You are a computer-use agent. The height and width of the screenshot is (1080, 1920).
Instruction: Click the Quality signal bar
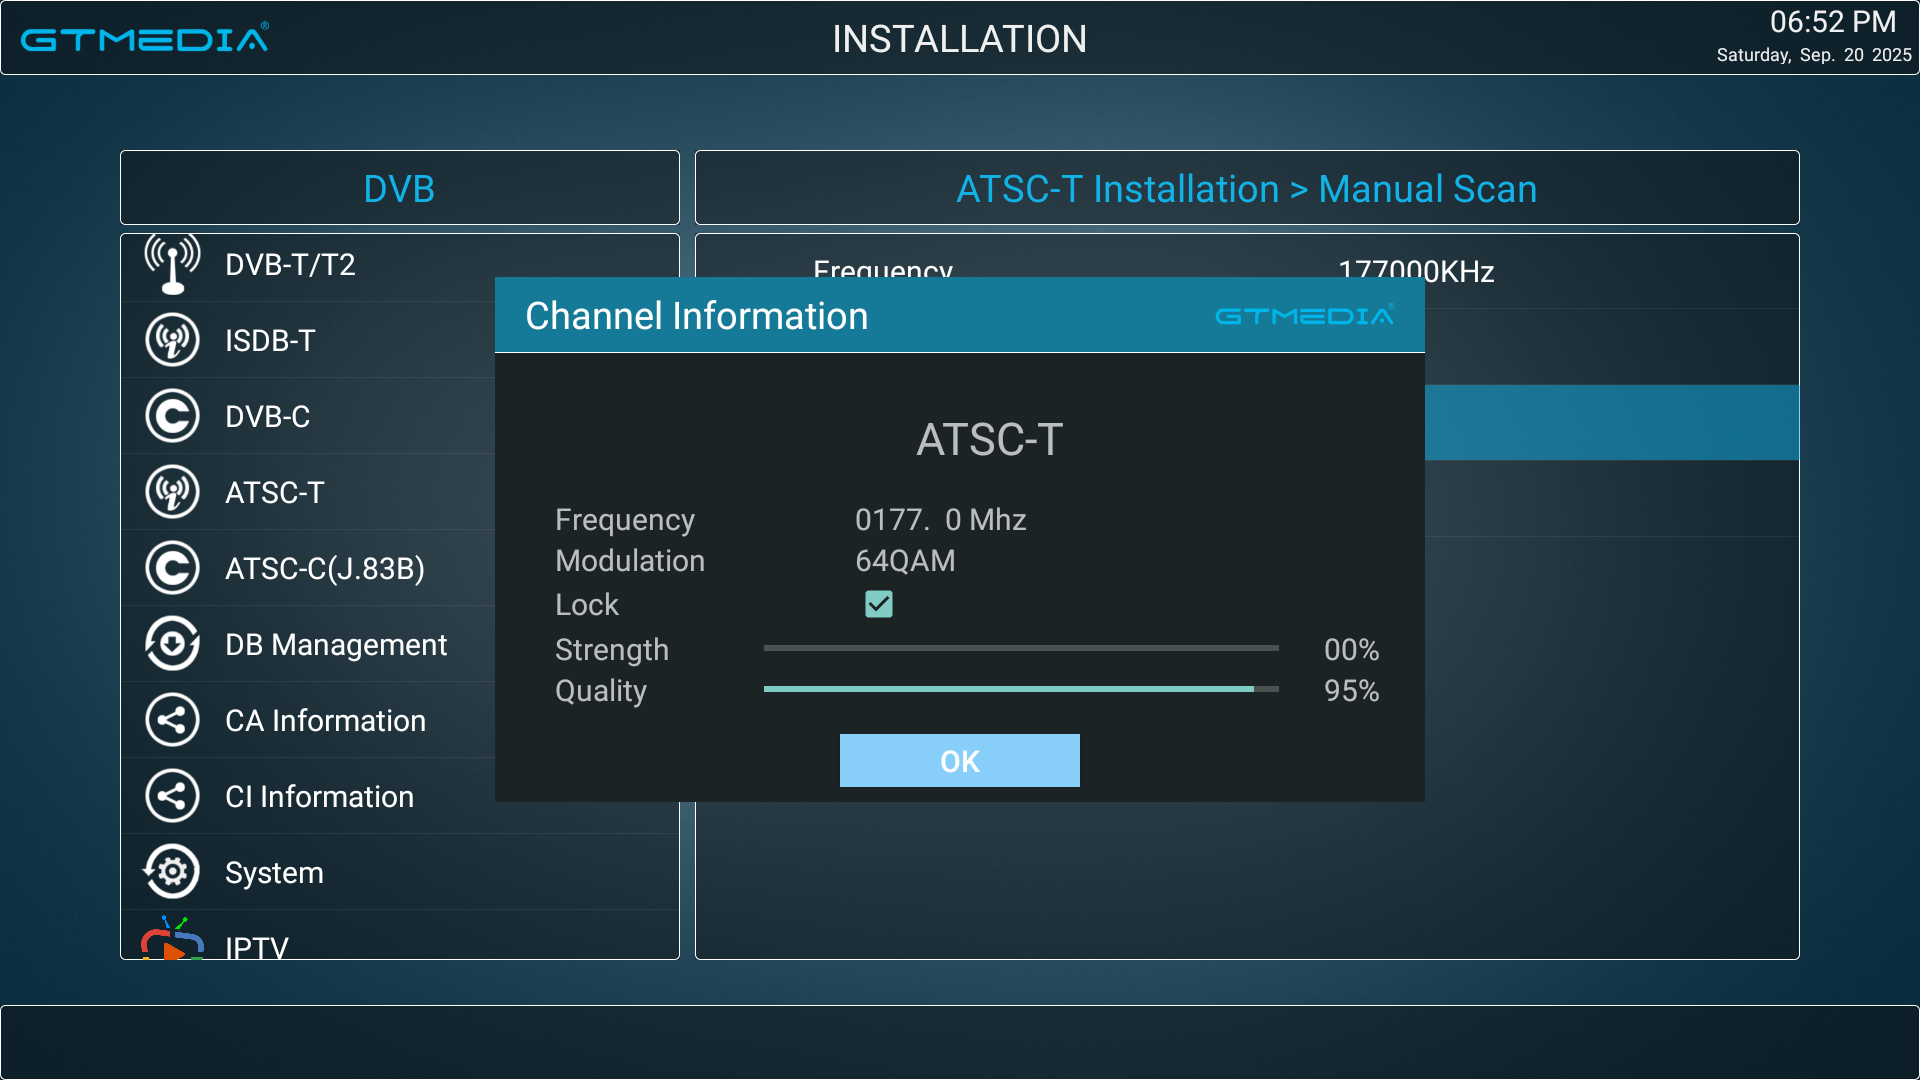1021,689
